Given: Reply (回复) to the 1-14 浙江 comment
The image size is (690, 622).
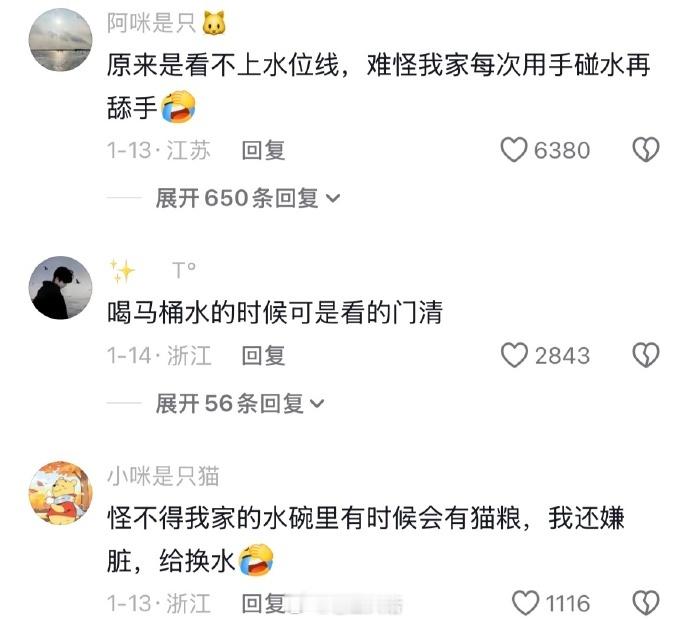Looking at the screenshot, I should 263,355.
